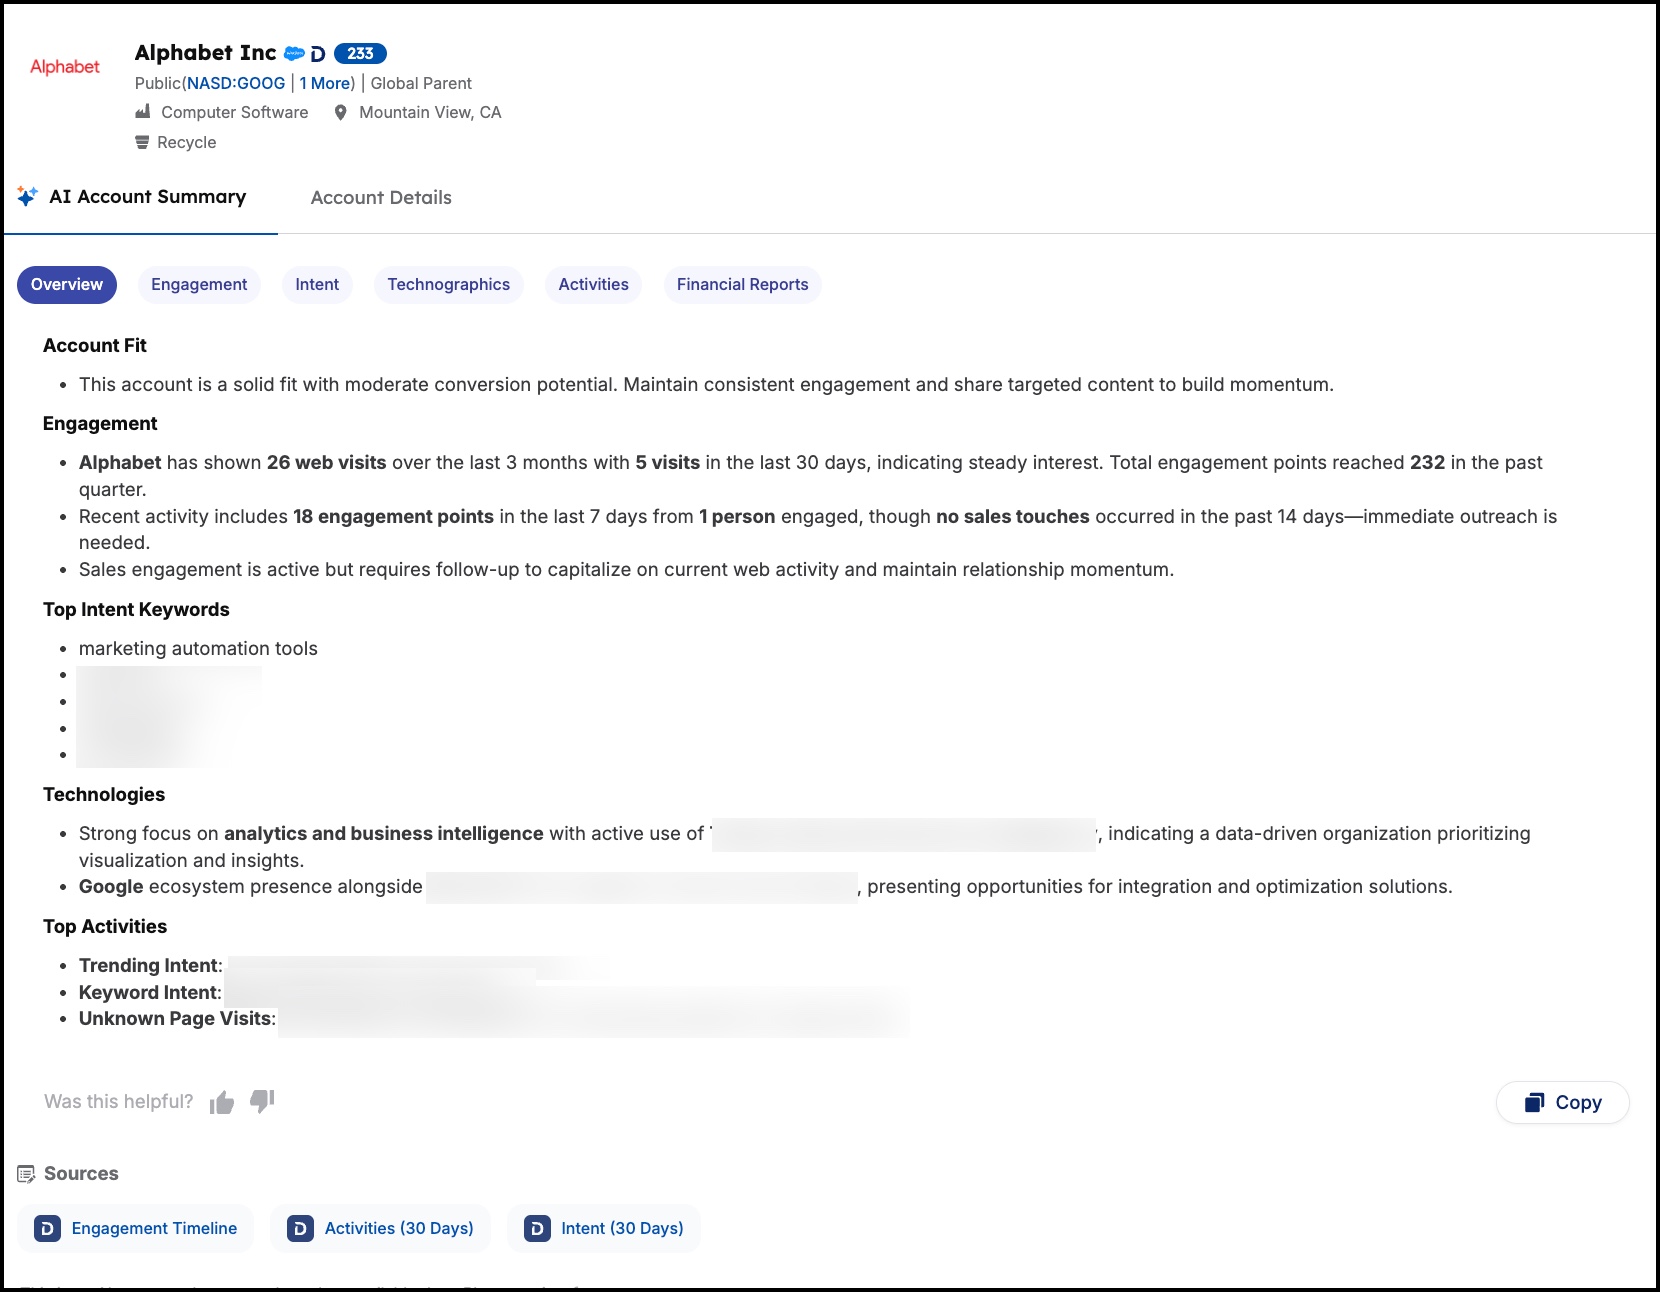
Task: Click the sparkle icon on AI Account Summary
Action: point(28,196)
